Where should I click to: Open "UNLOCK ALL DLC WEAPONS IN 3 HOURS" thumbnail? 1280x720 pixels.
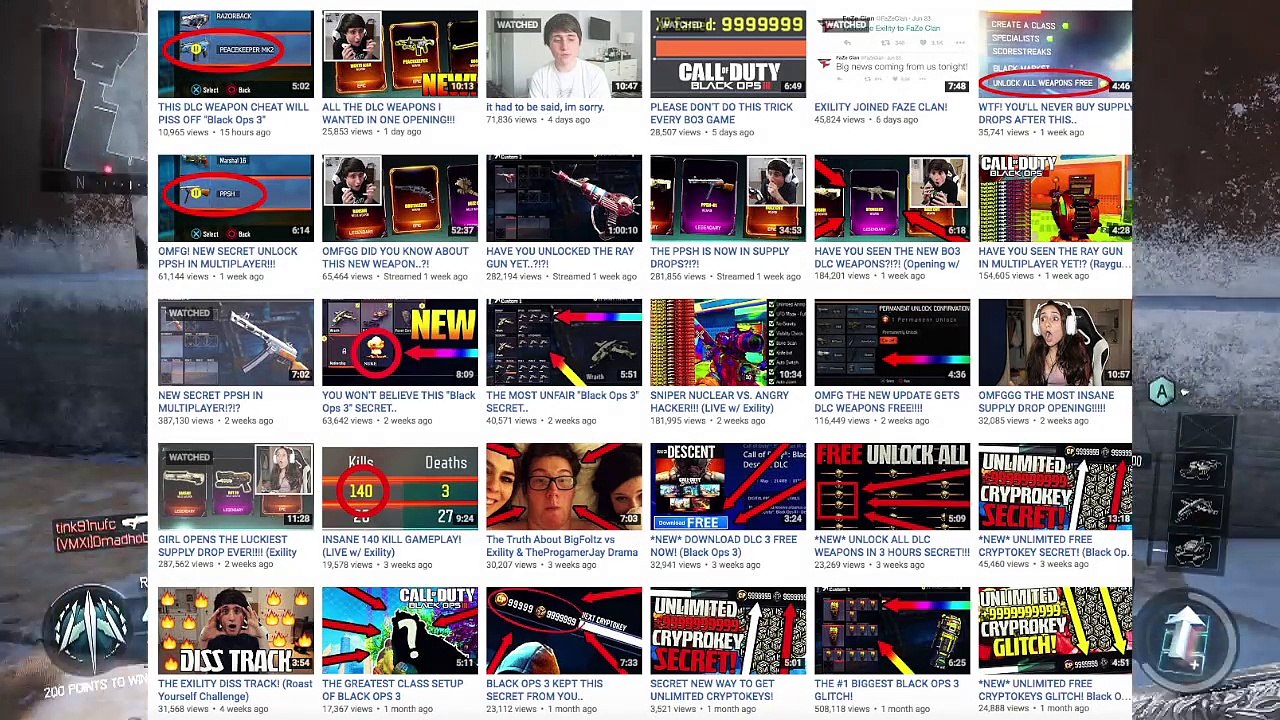tap(892, 486)
